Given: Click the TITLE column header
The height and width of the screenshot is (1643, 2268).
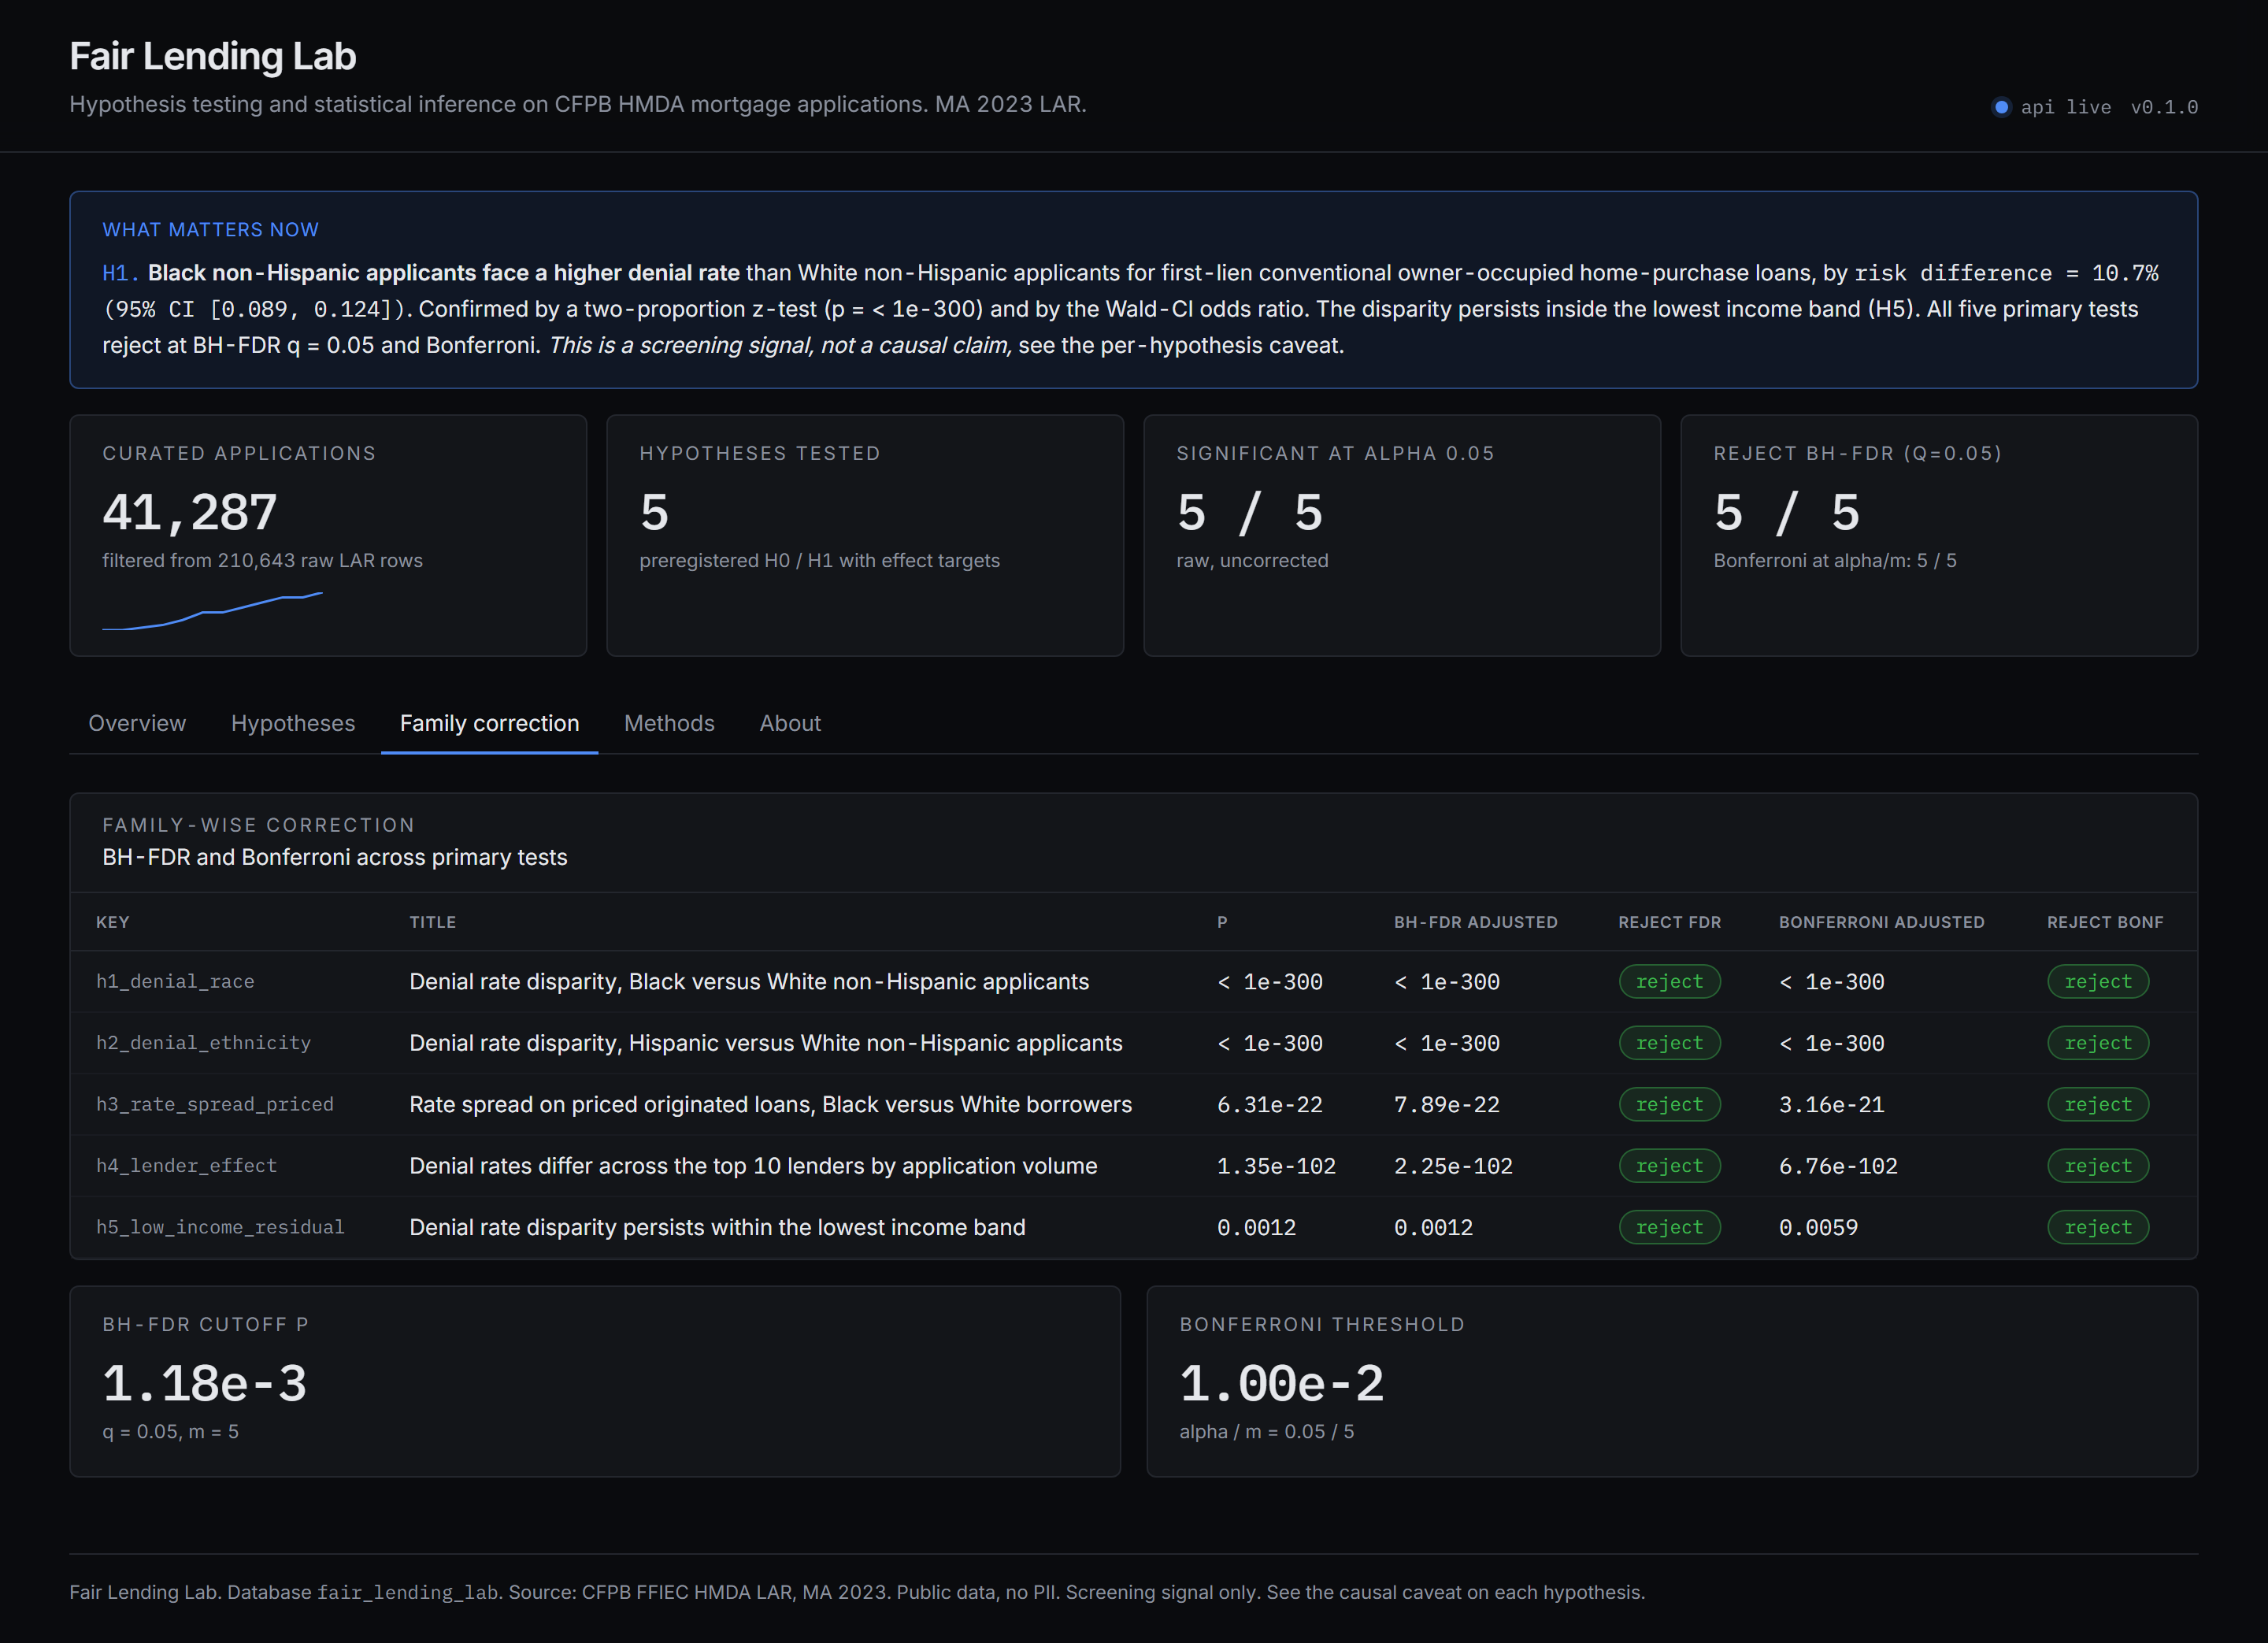Looking at the screenshot, I should (x=432, y=922).
